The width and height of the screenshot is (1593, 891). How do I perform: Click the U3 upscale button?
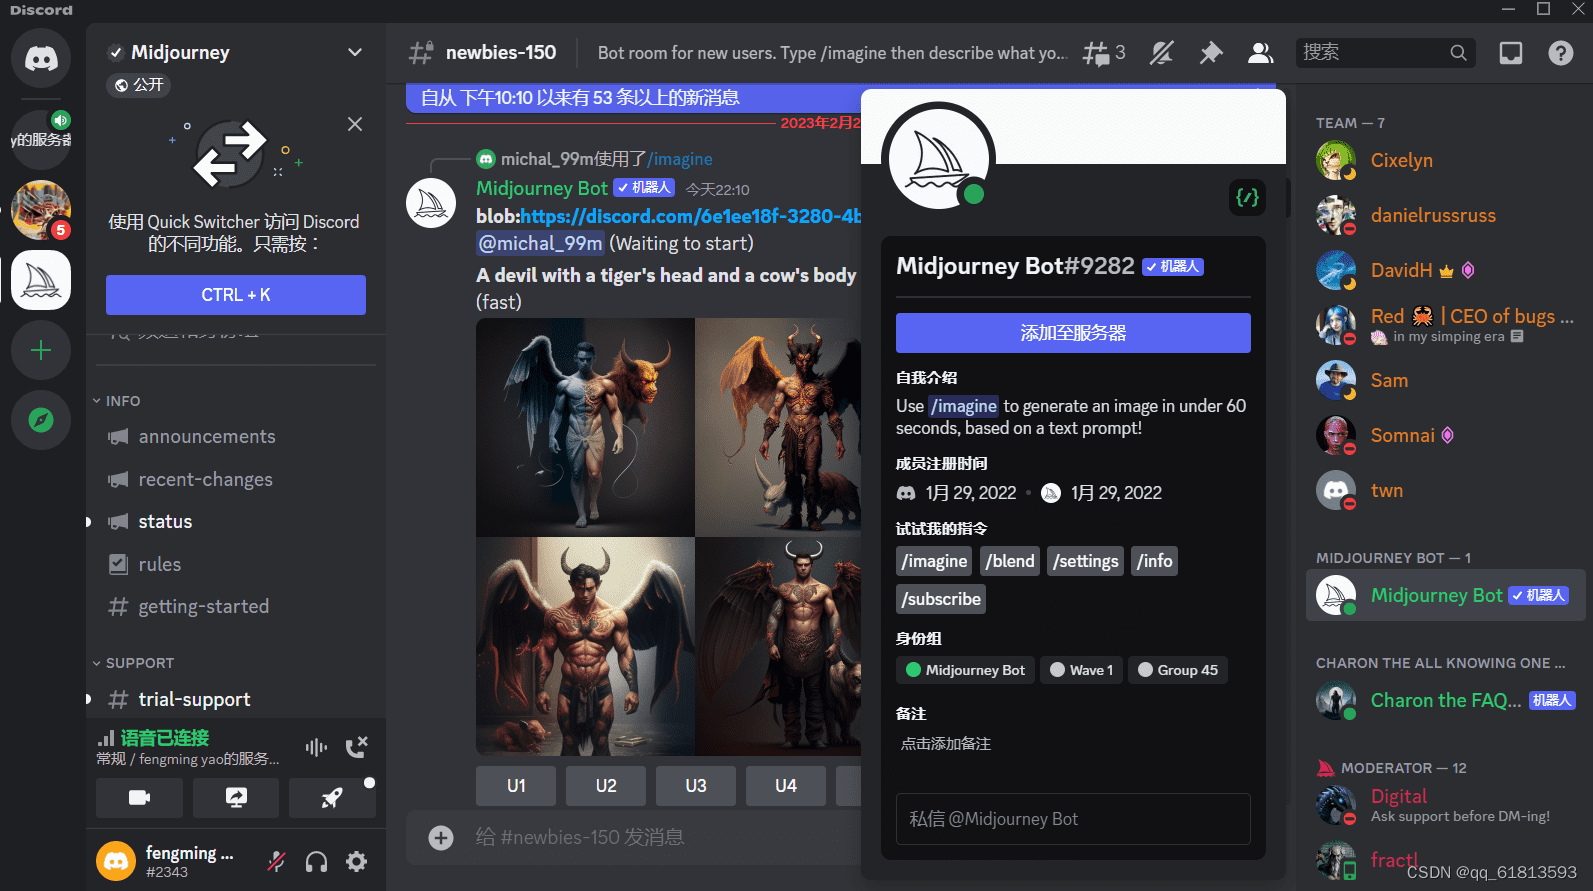click(696, 786)
